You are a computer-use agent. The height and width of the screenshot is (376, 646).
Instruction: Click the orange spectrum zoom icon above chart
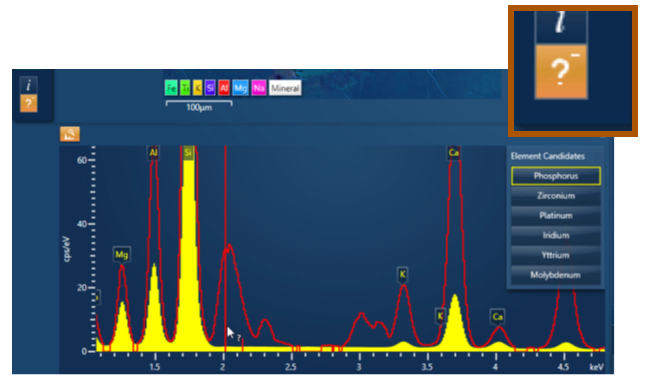70,134
